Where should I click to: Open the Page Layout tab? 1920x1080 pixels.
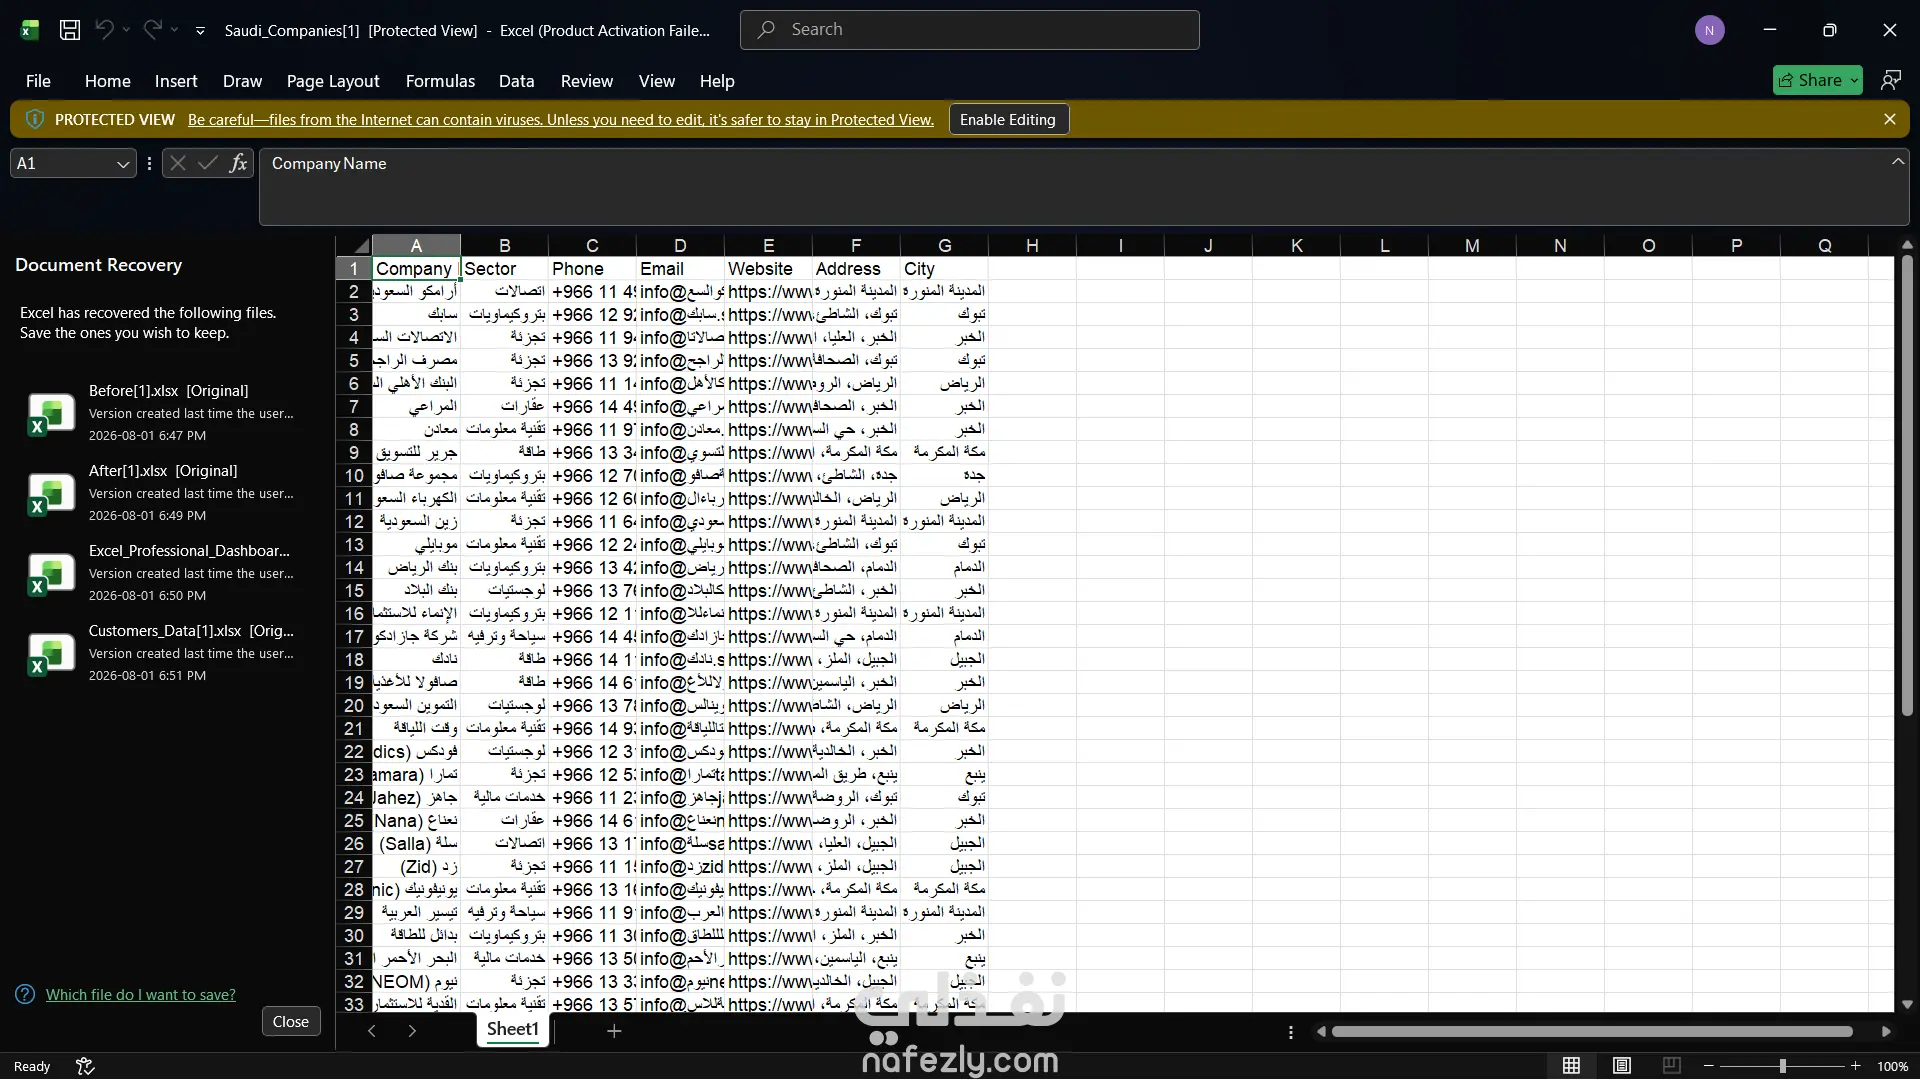pos(333,81)
